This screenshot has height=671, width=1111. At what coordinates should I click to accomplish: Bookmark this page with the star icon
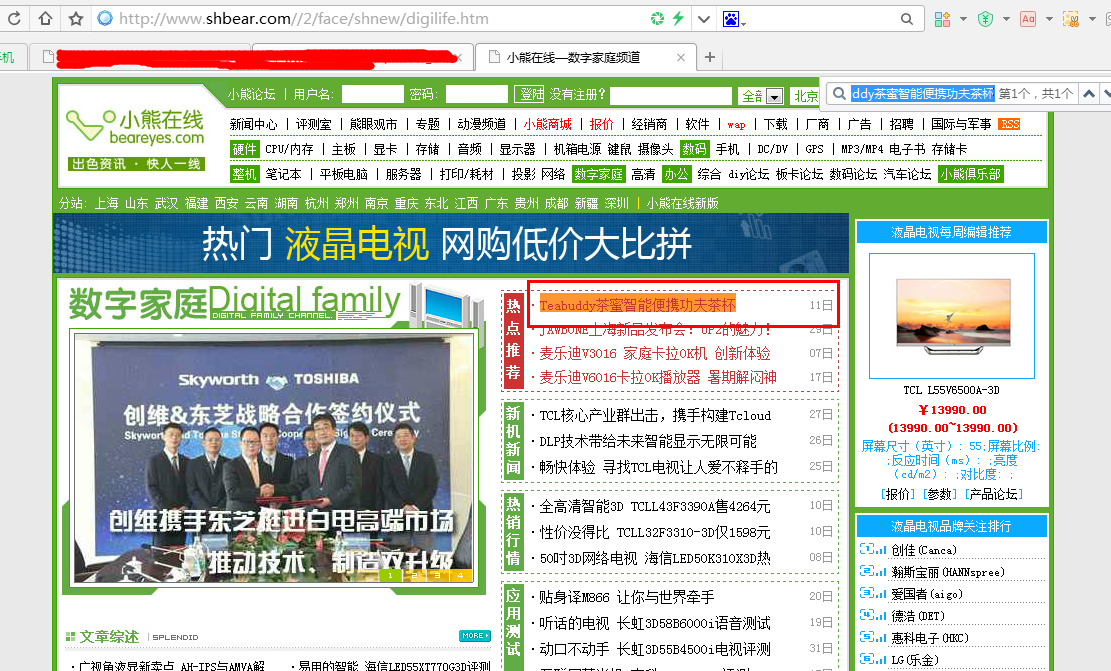76,18
